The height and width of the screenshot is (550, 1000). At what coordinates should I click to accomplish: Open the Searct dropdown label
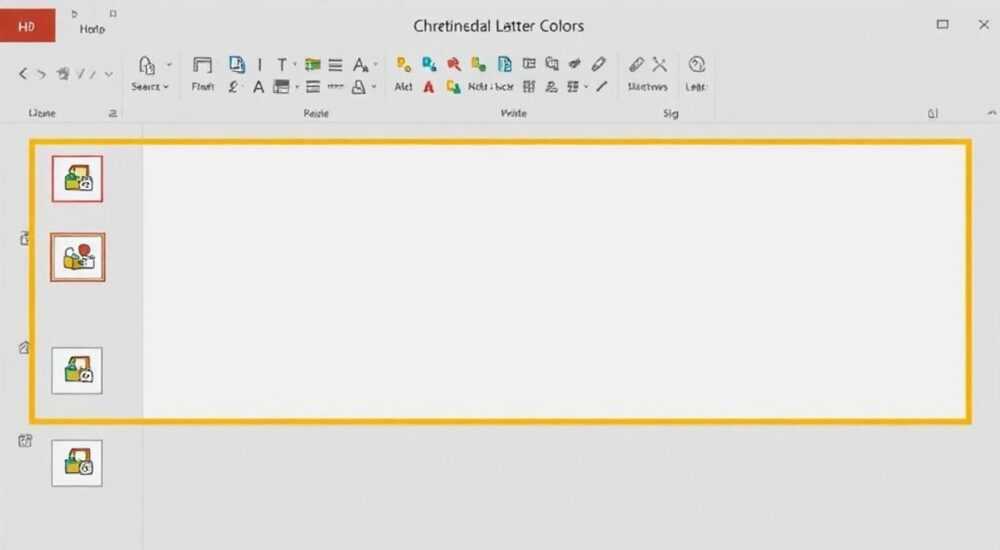tap(150, 86)
